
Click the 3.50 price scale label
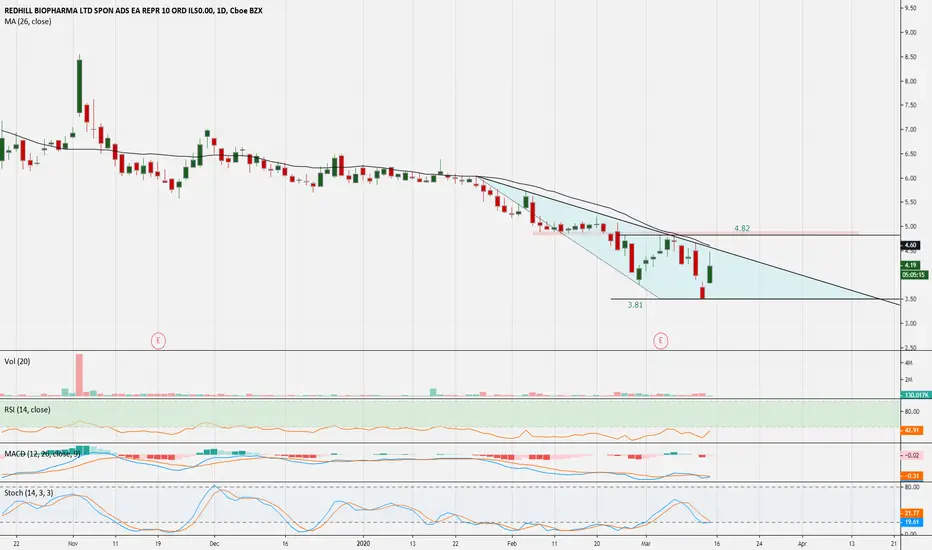coord(910,299)
